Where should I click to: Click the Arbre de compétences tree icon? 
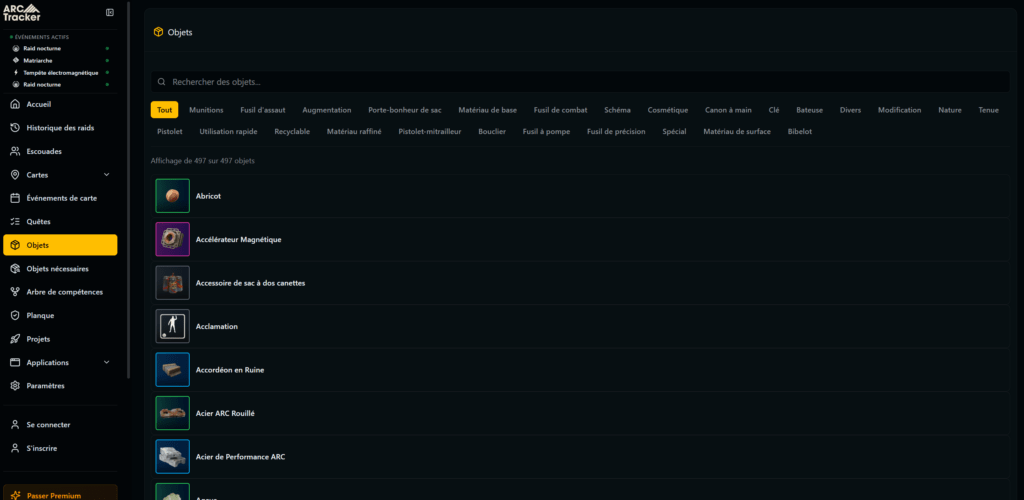coord(15,292)
